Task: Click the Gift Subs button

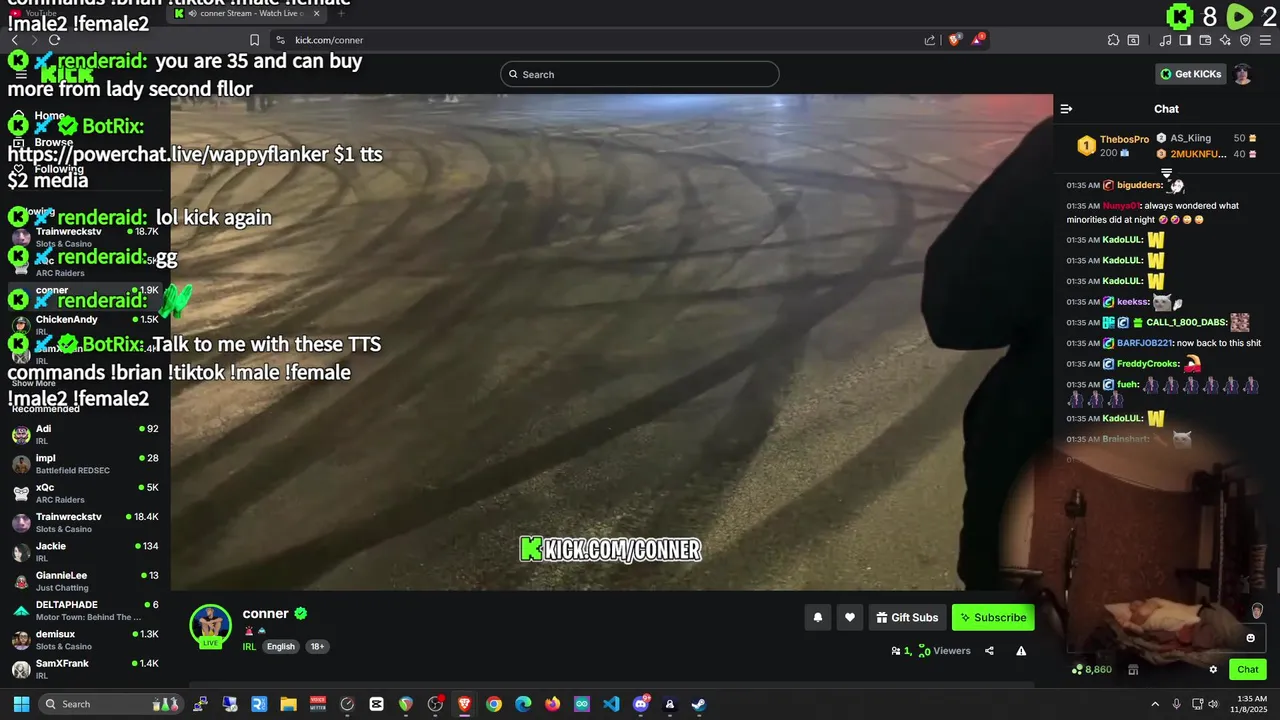Action: point(907,618)
